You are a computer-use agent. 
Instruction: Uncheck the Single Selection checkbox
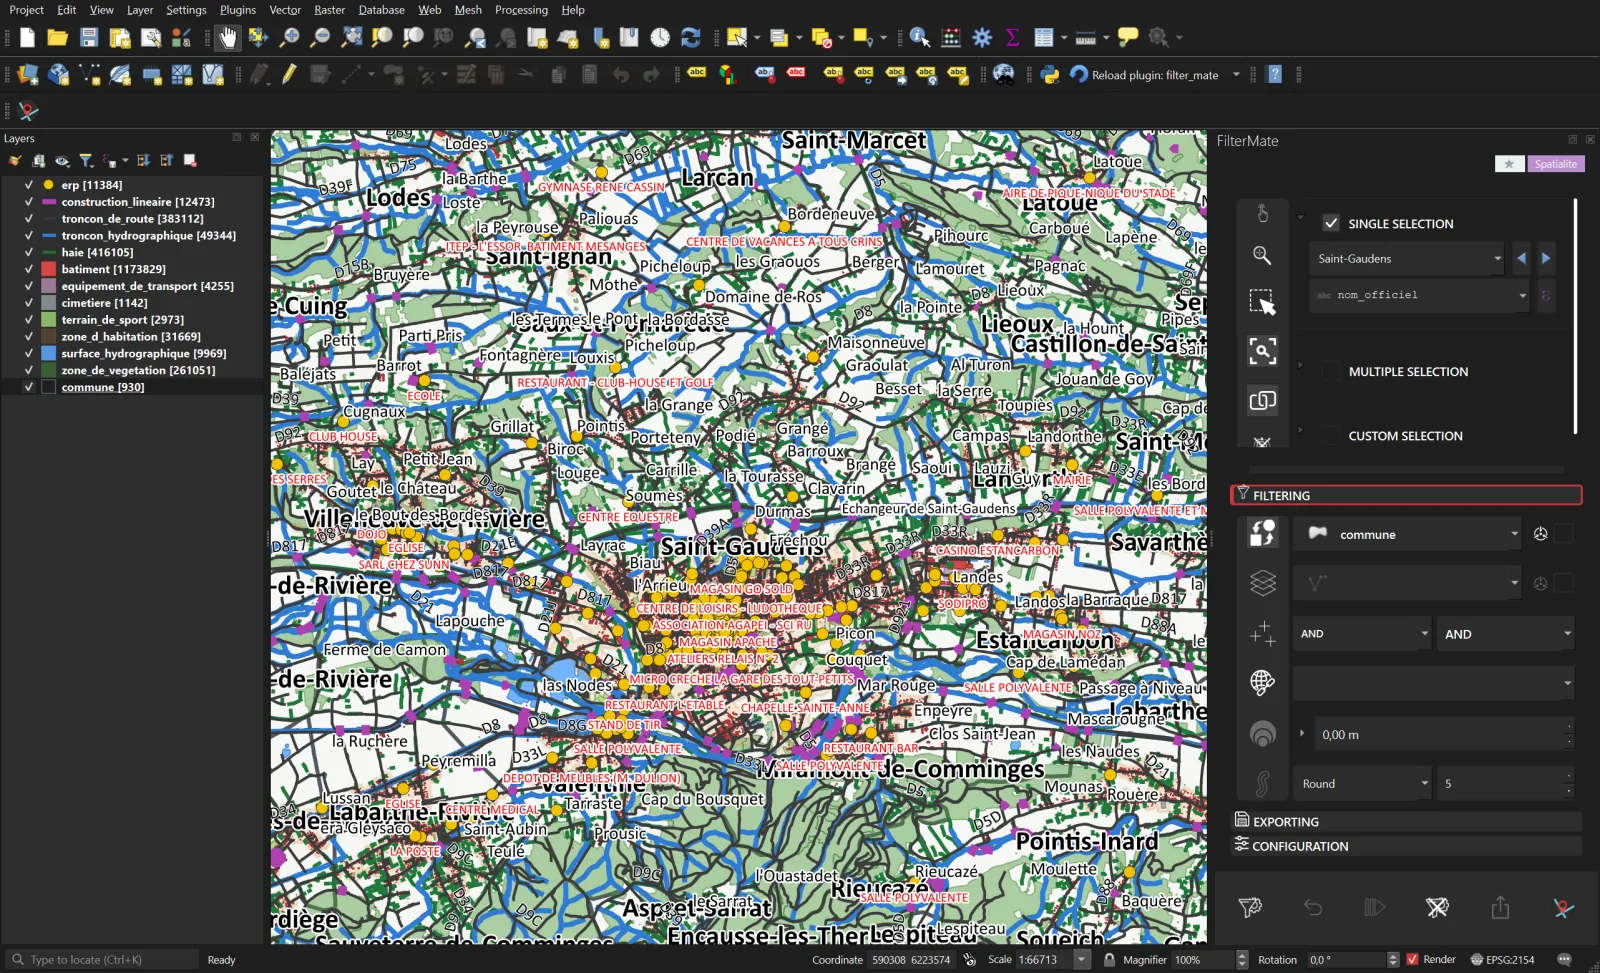pos(1331,223)
